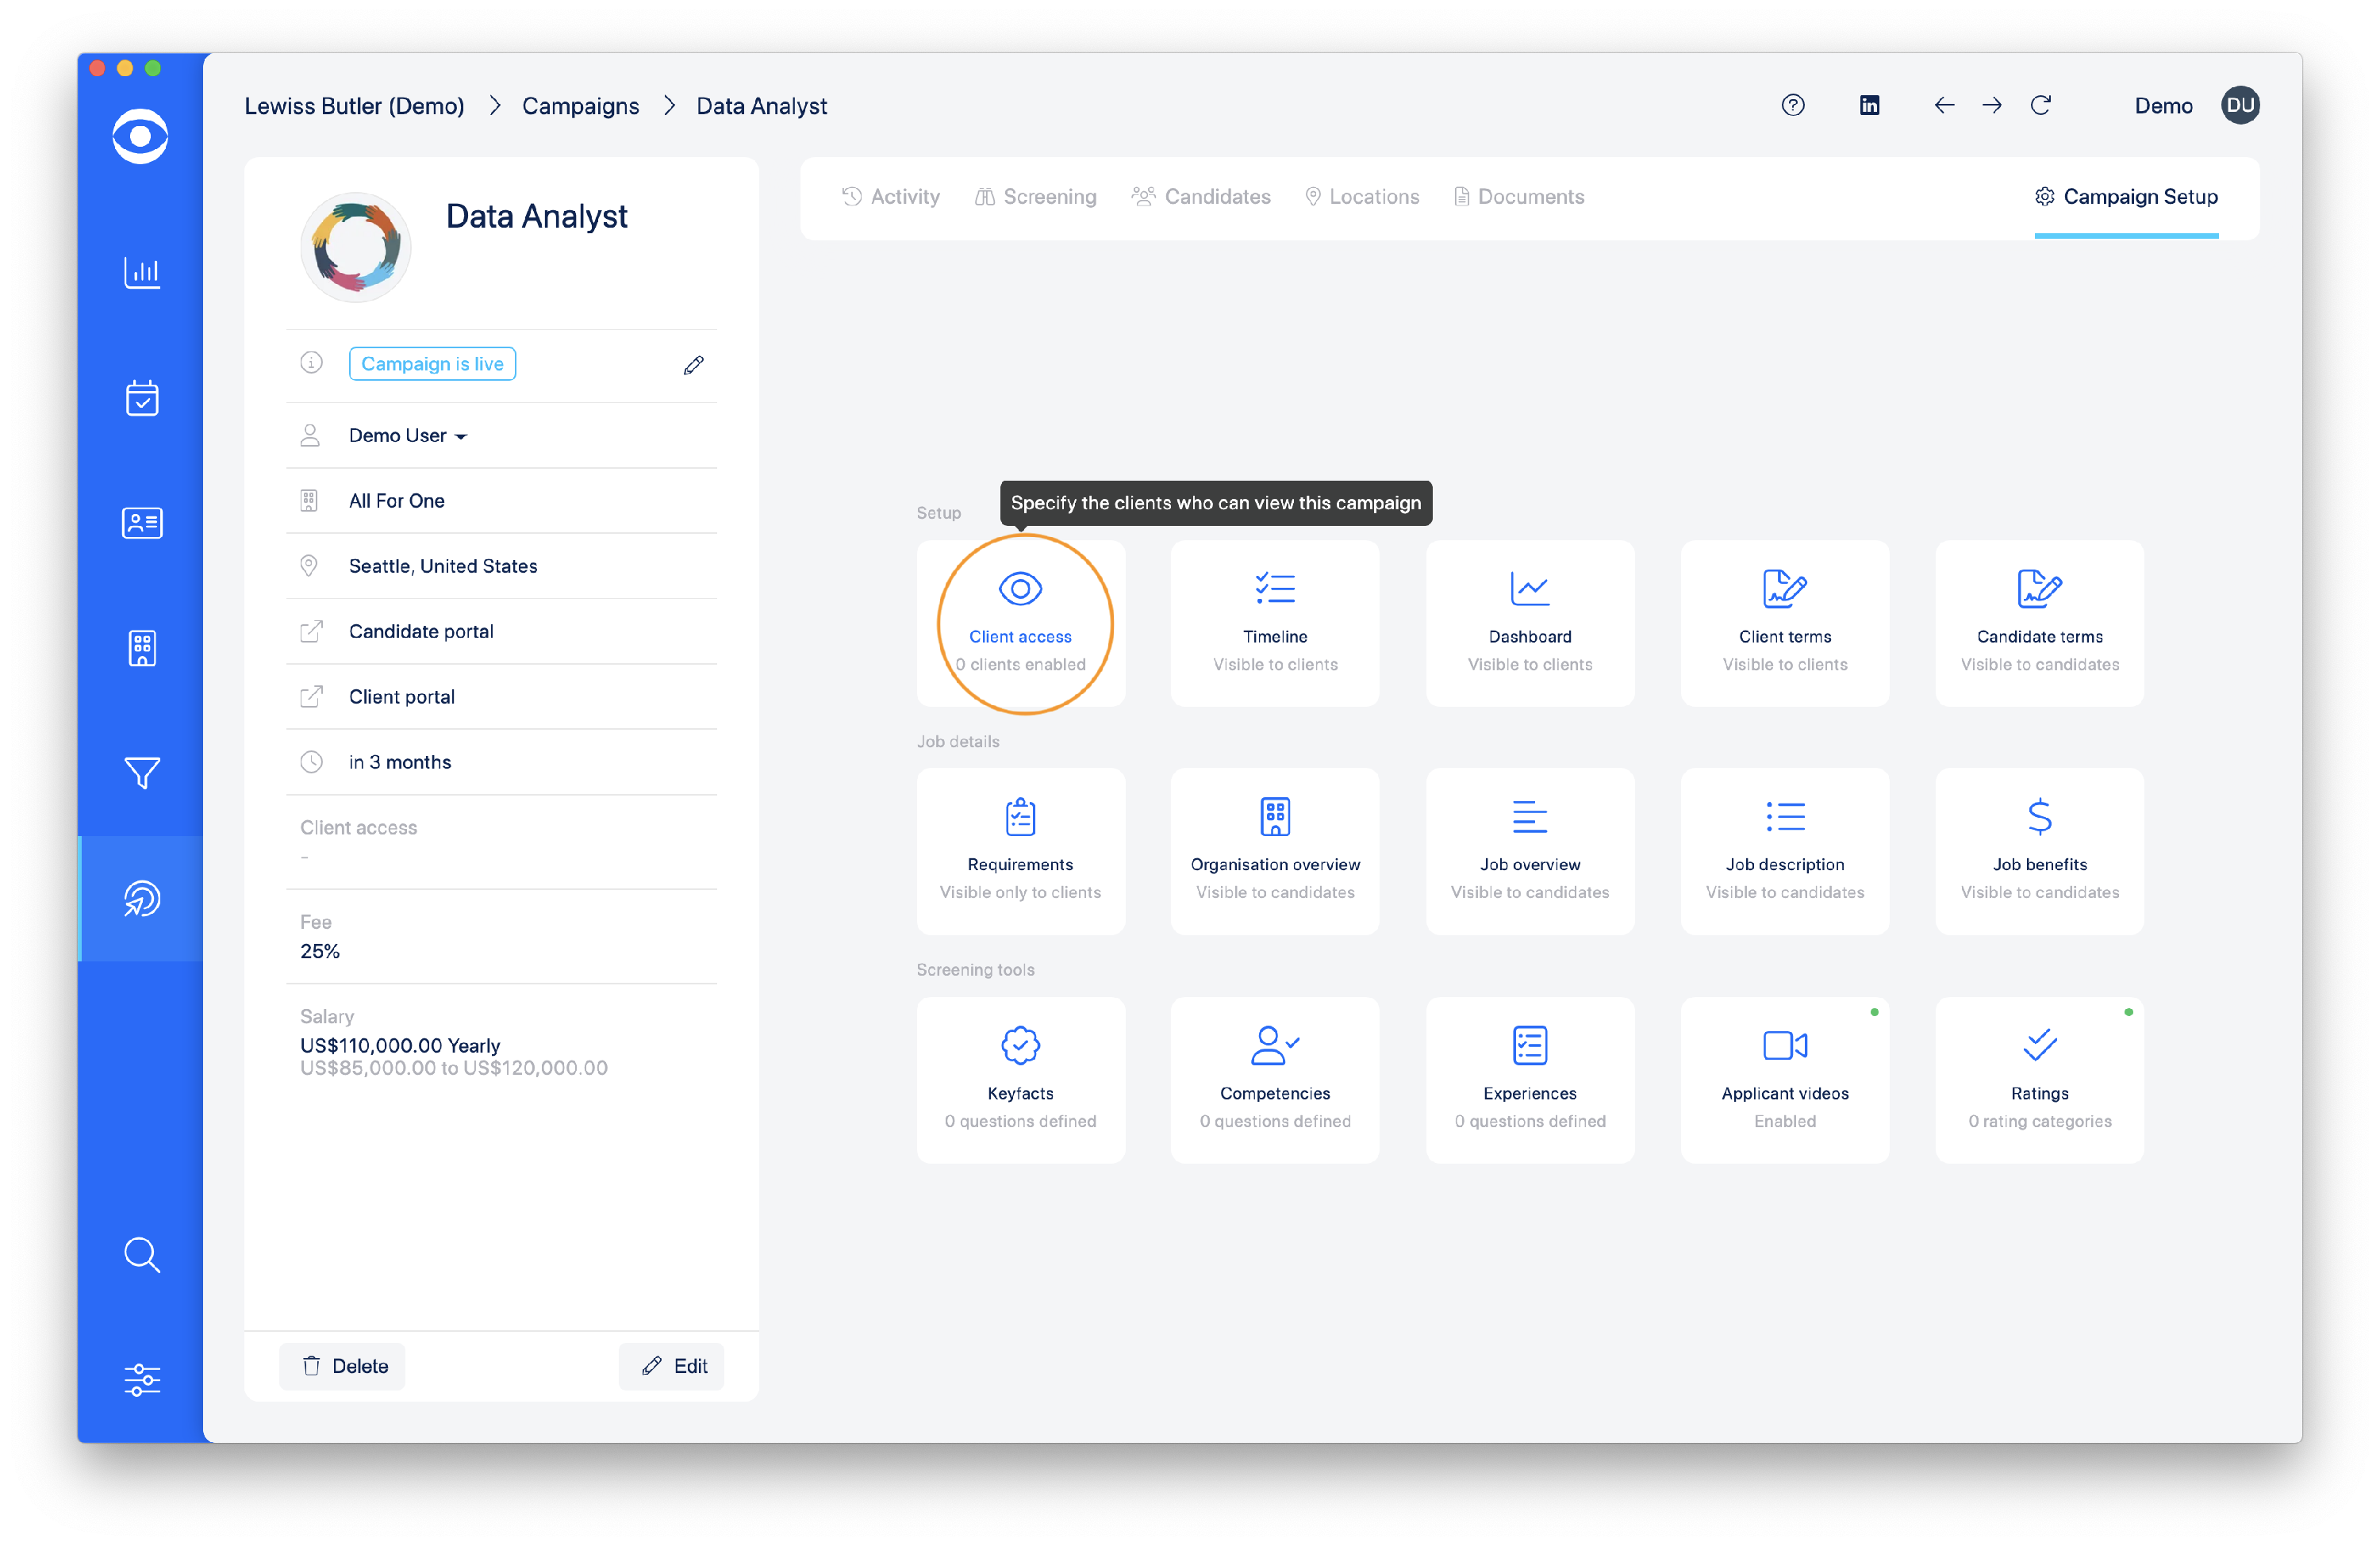Select the funnel filter icon in sidebar

pyautogui.click(x=141, y=773)
